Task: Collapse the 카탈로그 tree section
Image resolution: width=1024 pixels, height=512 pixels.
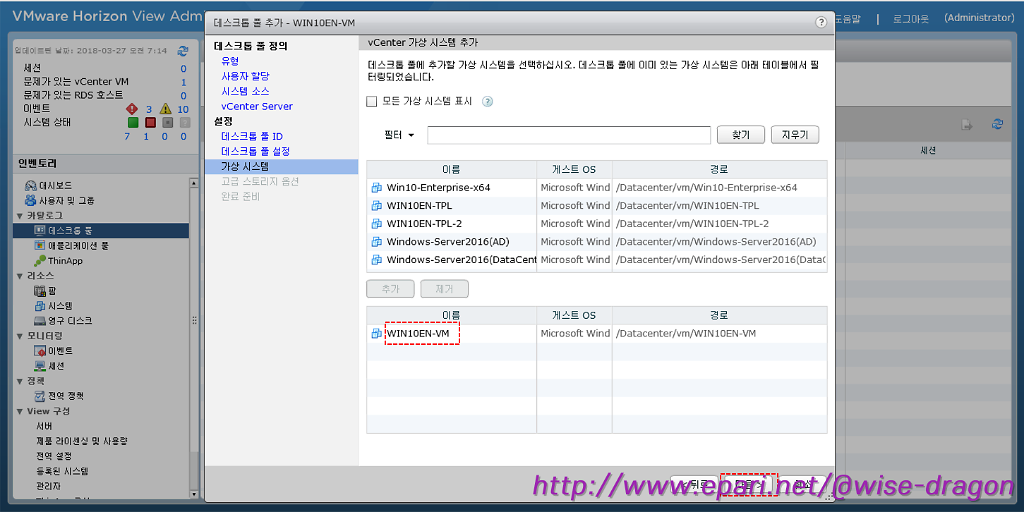Action: tap(20, 216)
